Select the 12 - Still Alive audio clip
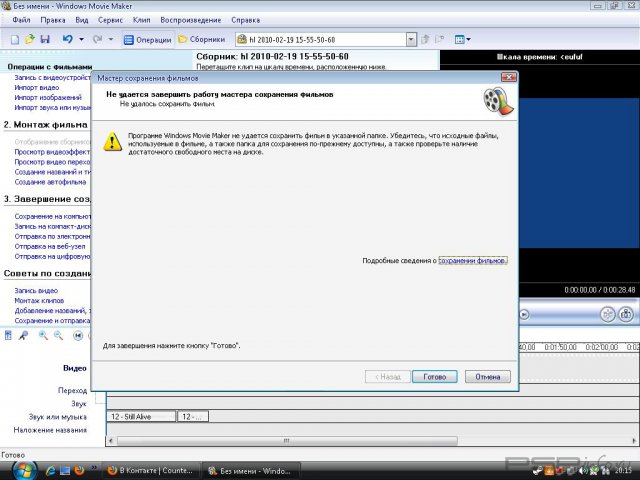The image size is (640, 480). (140, 416)
